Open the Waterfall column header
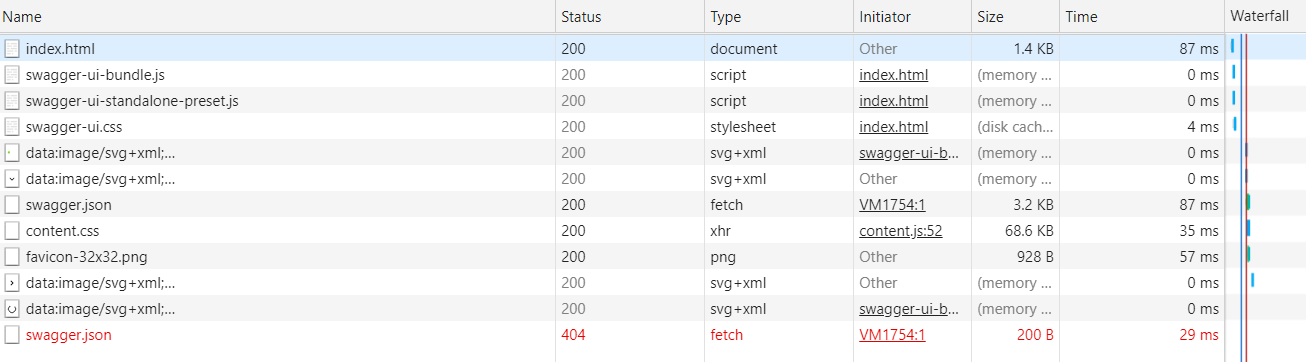This screenshot has height=362, width=1306. coord(1265,17)
